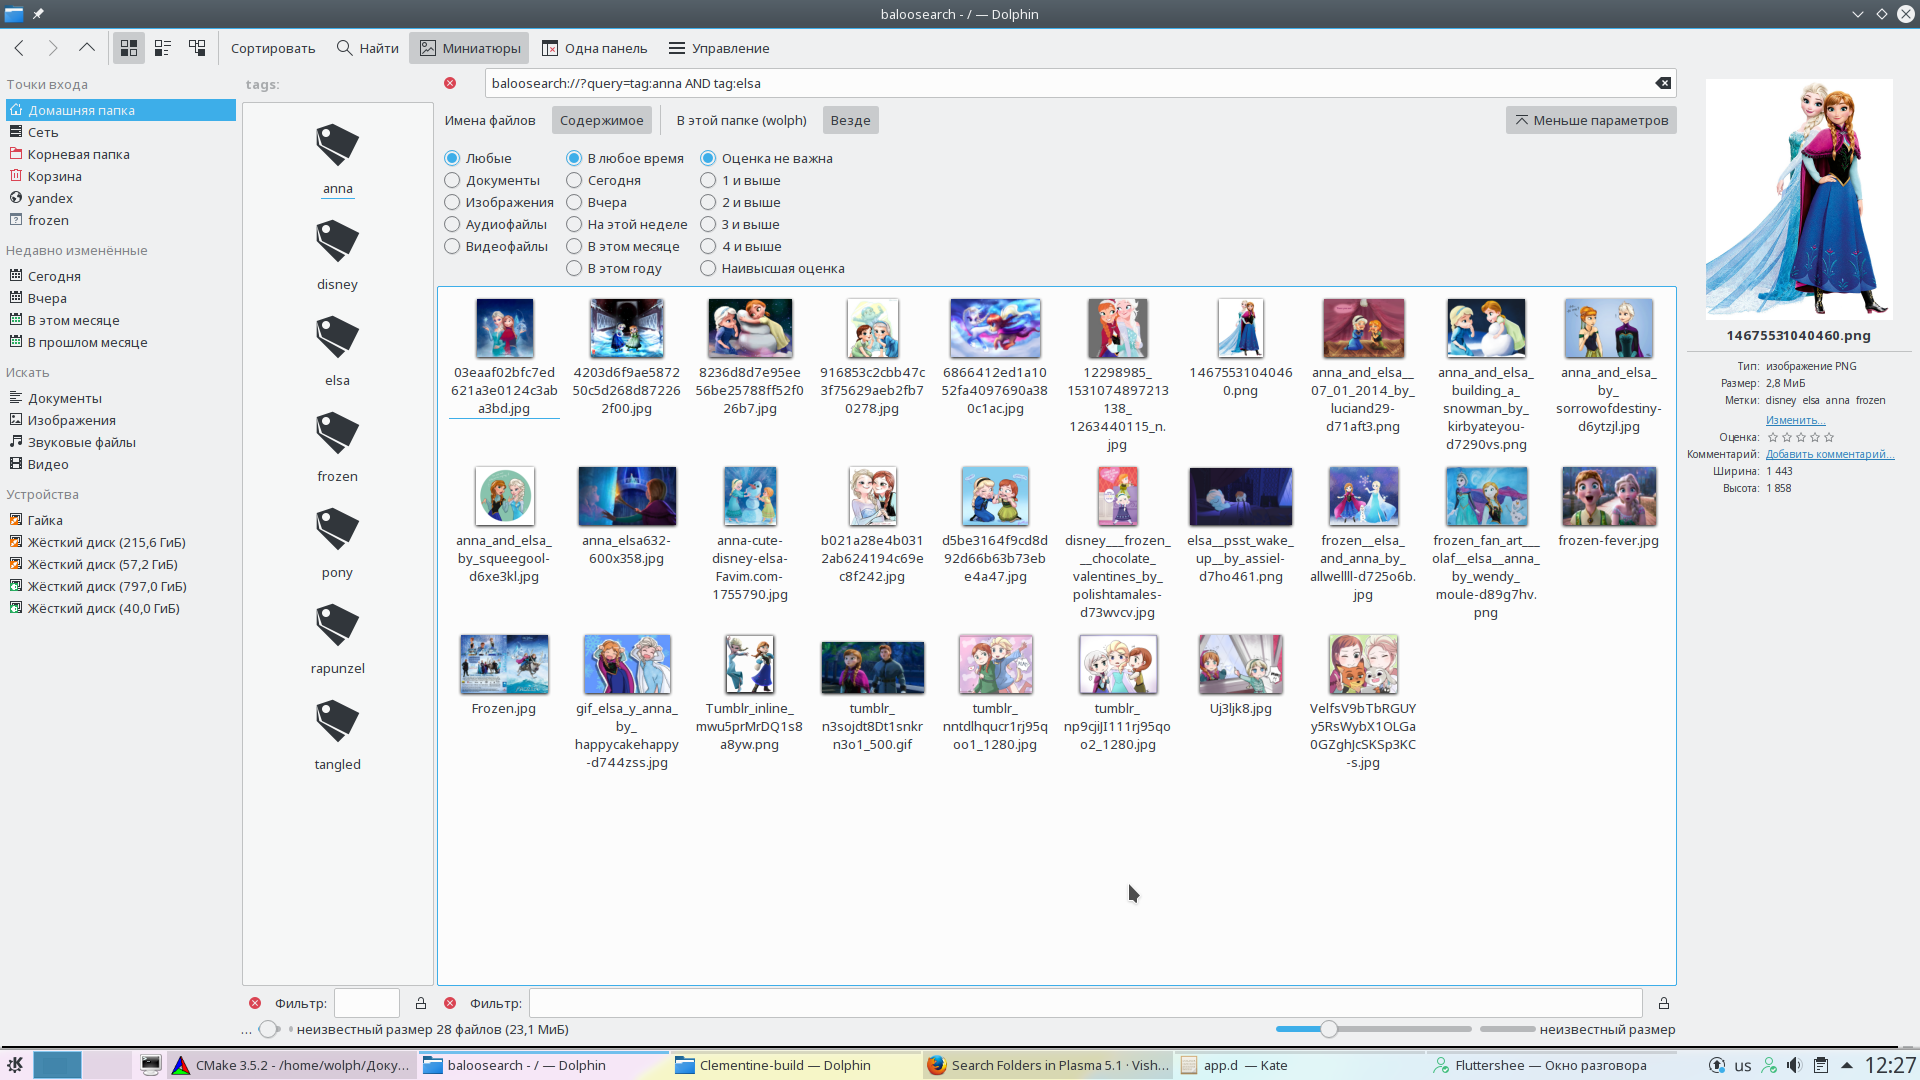
Task: Go forward with the right arrow icon
Action: coord(53,48)
